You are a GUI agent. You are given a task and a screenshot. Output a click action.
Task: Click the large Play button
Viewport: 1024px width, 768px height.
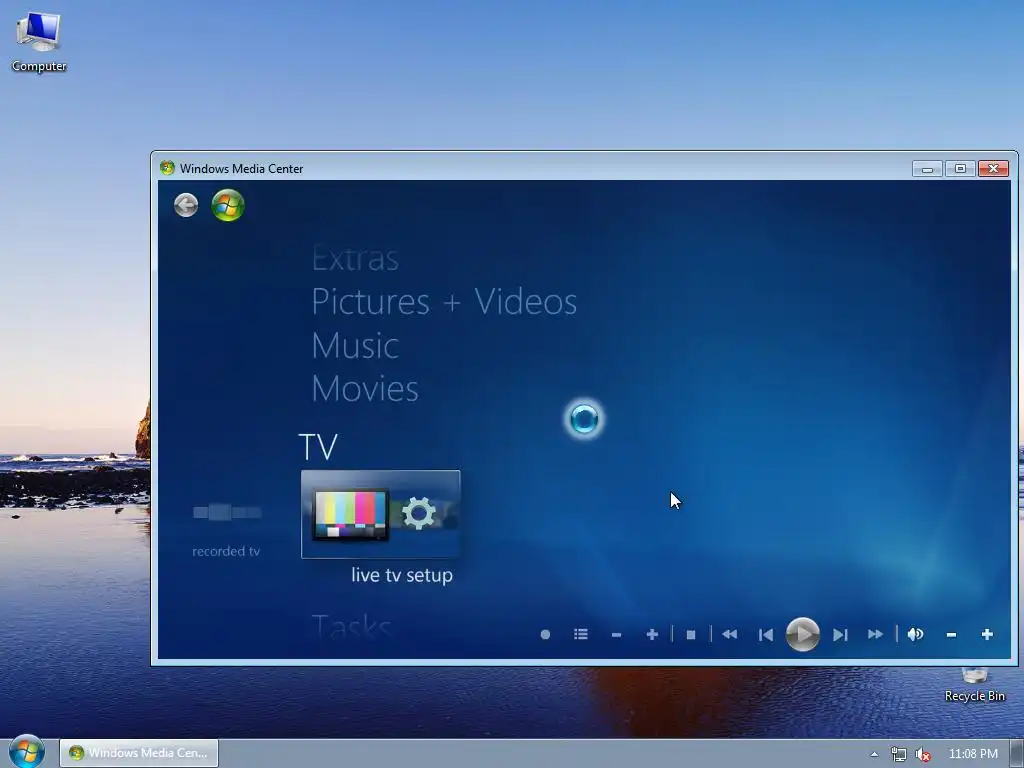(x=803, y=634)
